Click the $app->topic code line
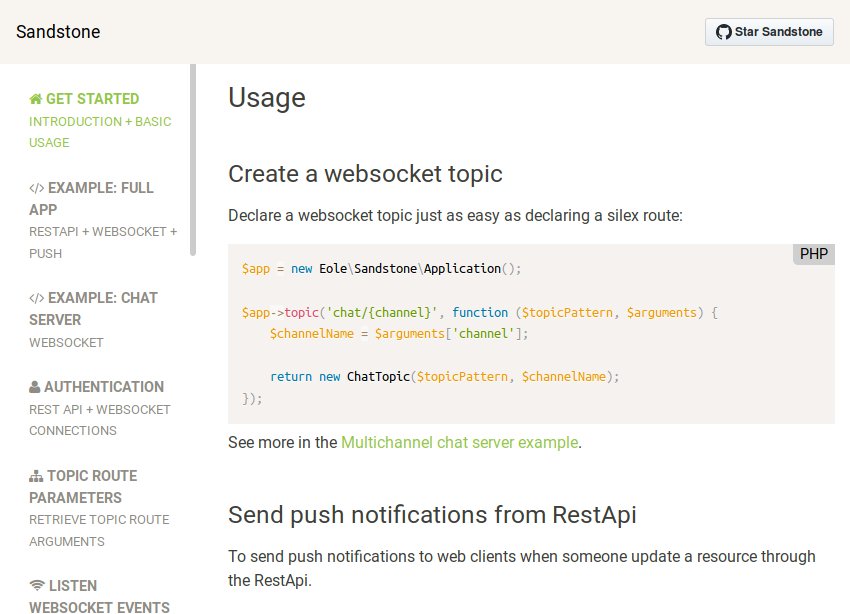This screenshot has width=850, height=614. (480, 313)
